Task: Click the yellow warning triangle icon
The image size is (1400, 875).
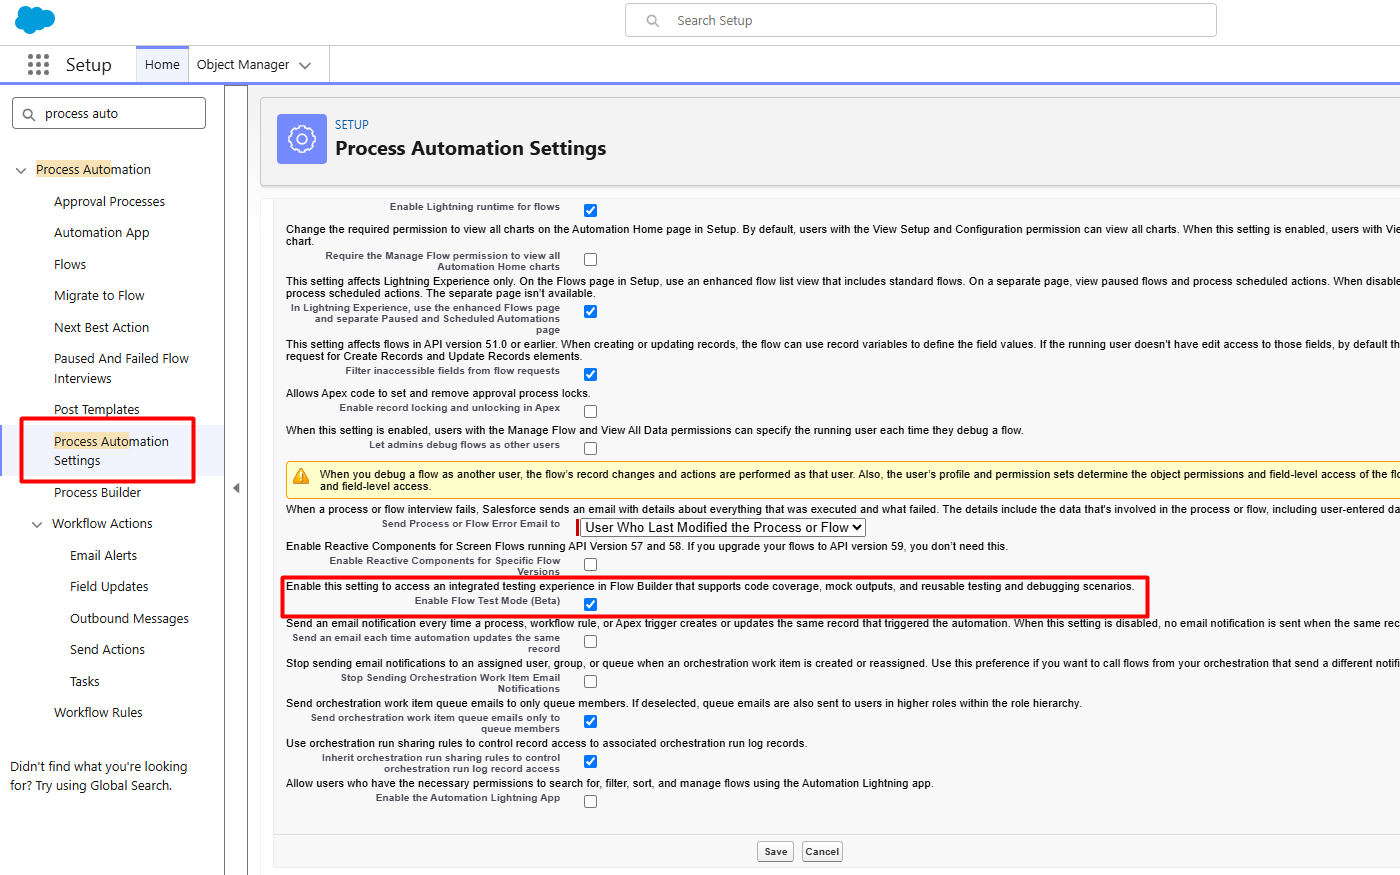Action: click(x=301, y=475)
